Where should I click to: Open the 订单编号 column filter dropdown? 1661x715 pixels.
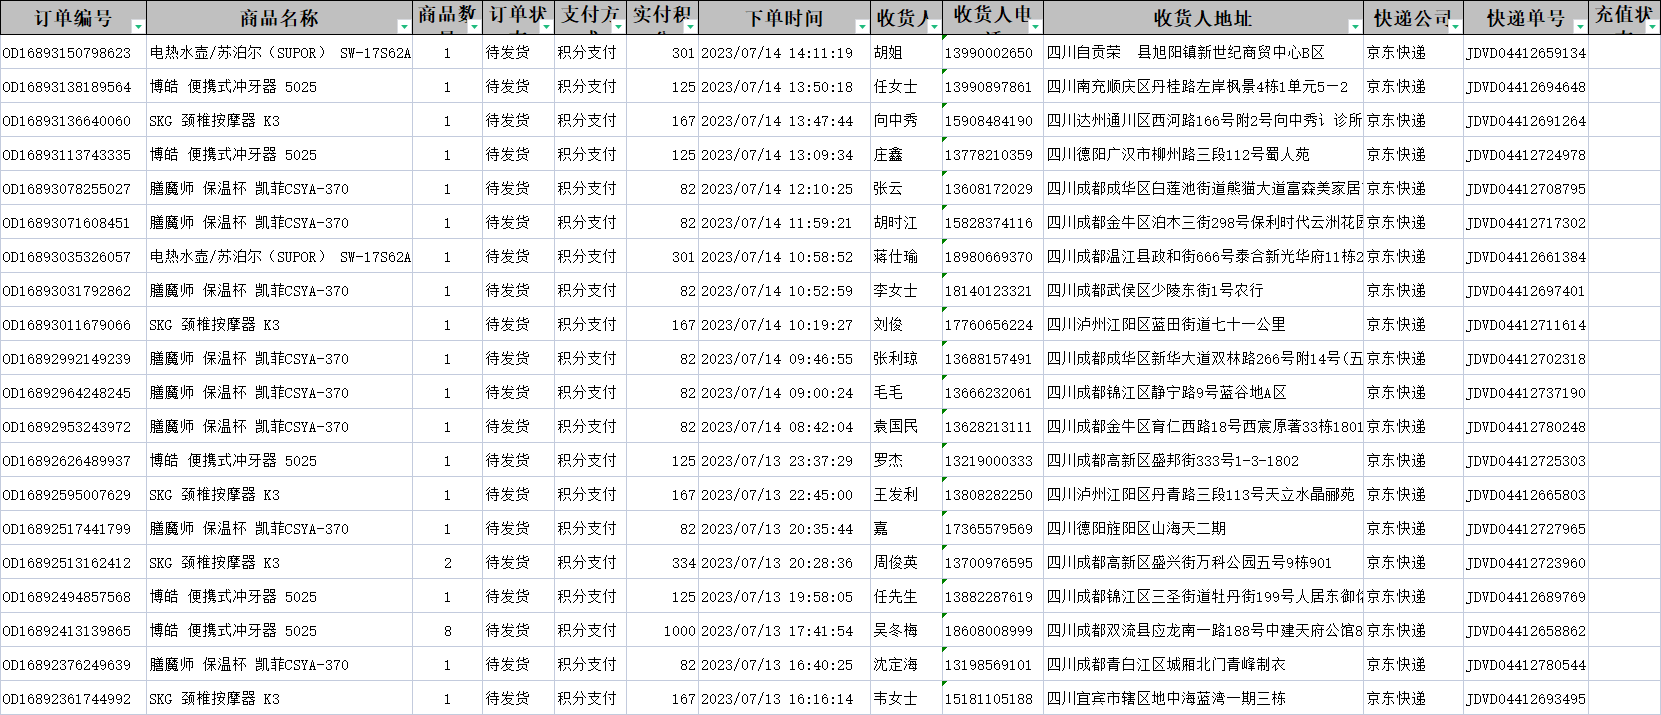(138, 27)
